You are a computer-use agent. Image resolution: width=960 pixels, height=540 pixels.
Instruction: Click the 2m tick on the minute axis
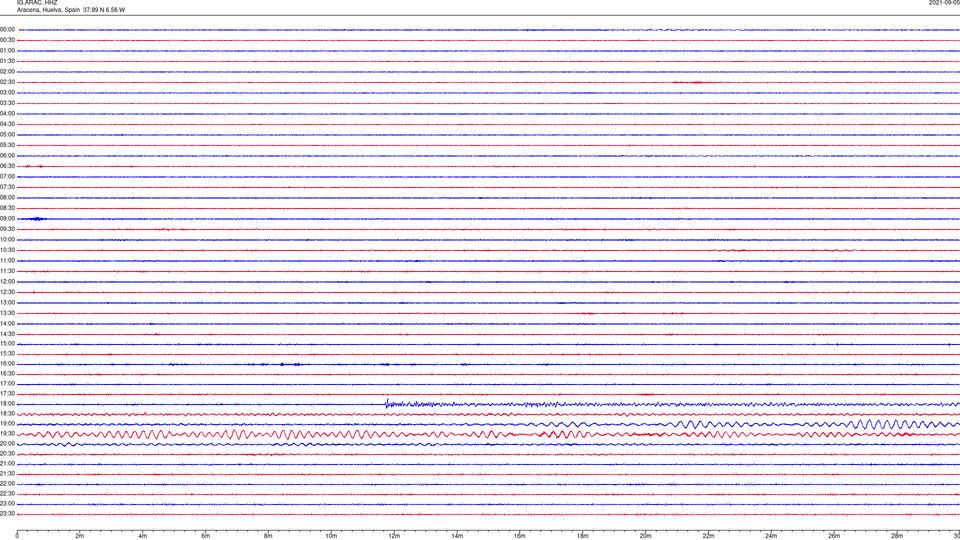click(80, 536)
